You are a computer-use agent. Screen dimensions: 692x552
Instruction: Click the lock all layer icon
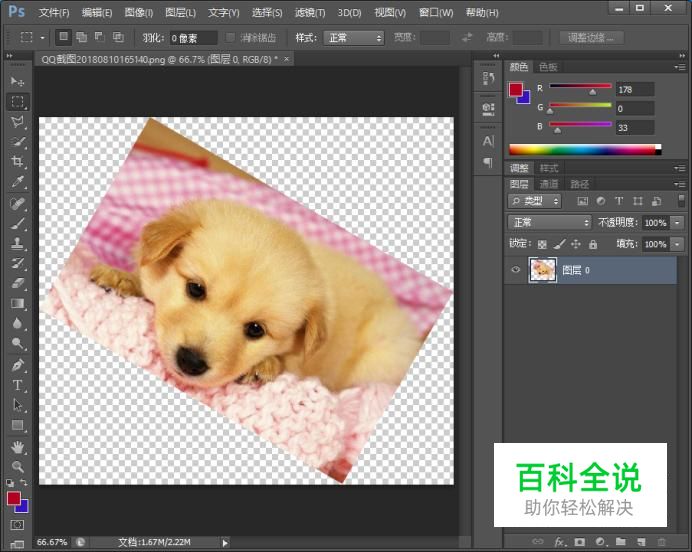click(x=593, y=244)
